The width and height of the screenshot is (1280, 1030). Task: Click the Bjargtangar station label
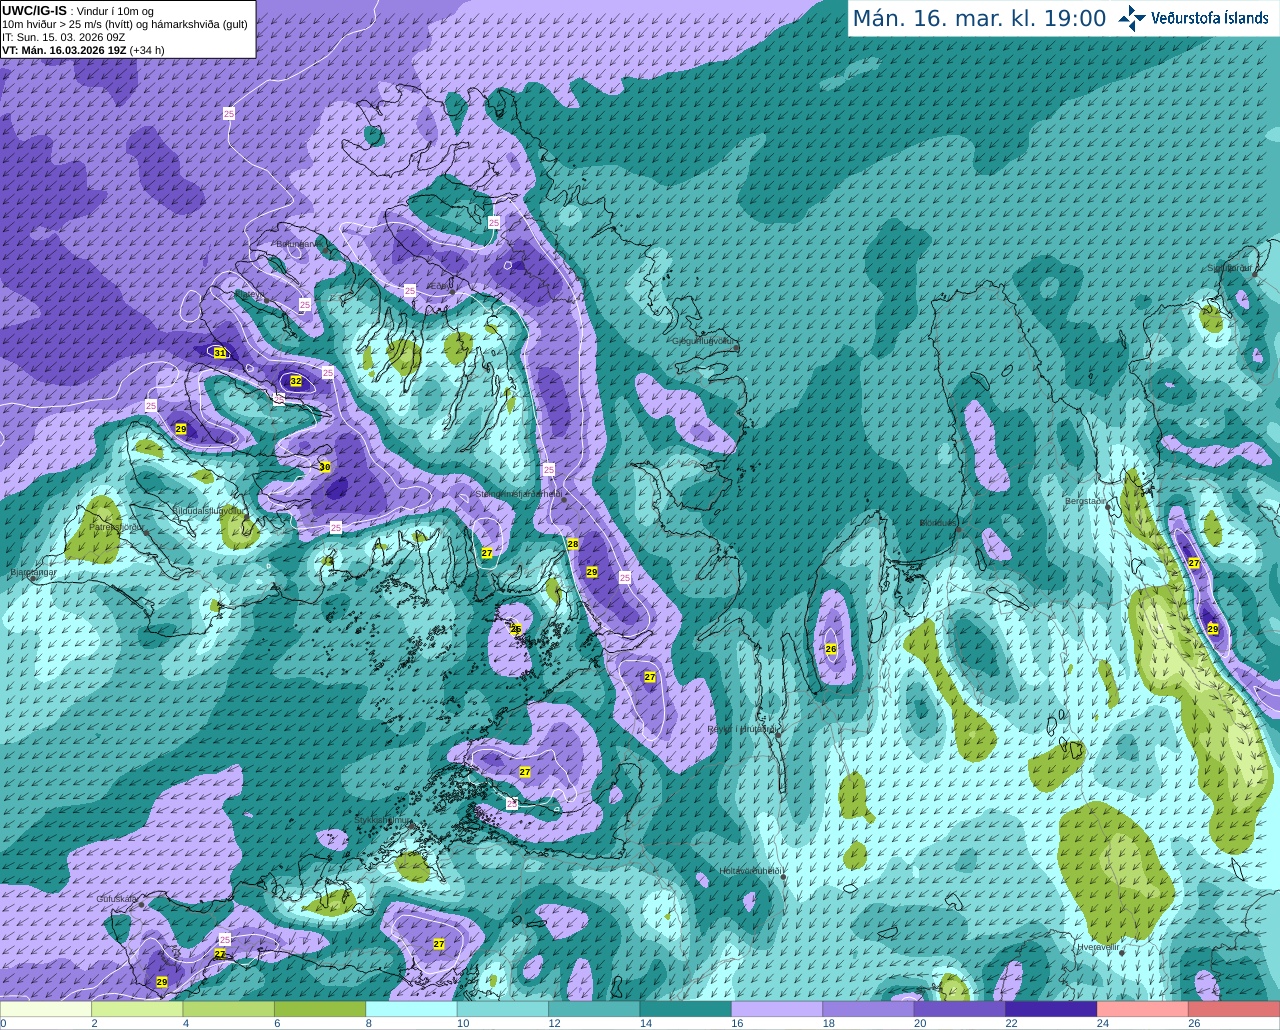point(32,573)
